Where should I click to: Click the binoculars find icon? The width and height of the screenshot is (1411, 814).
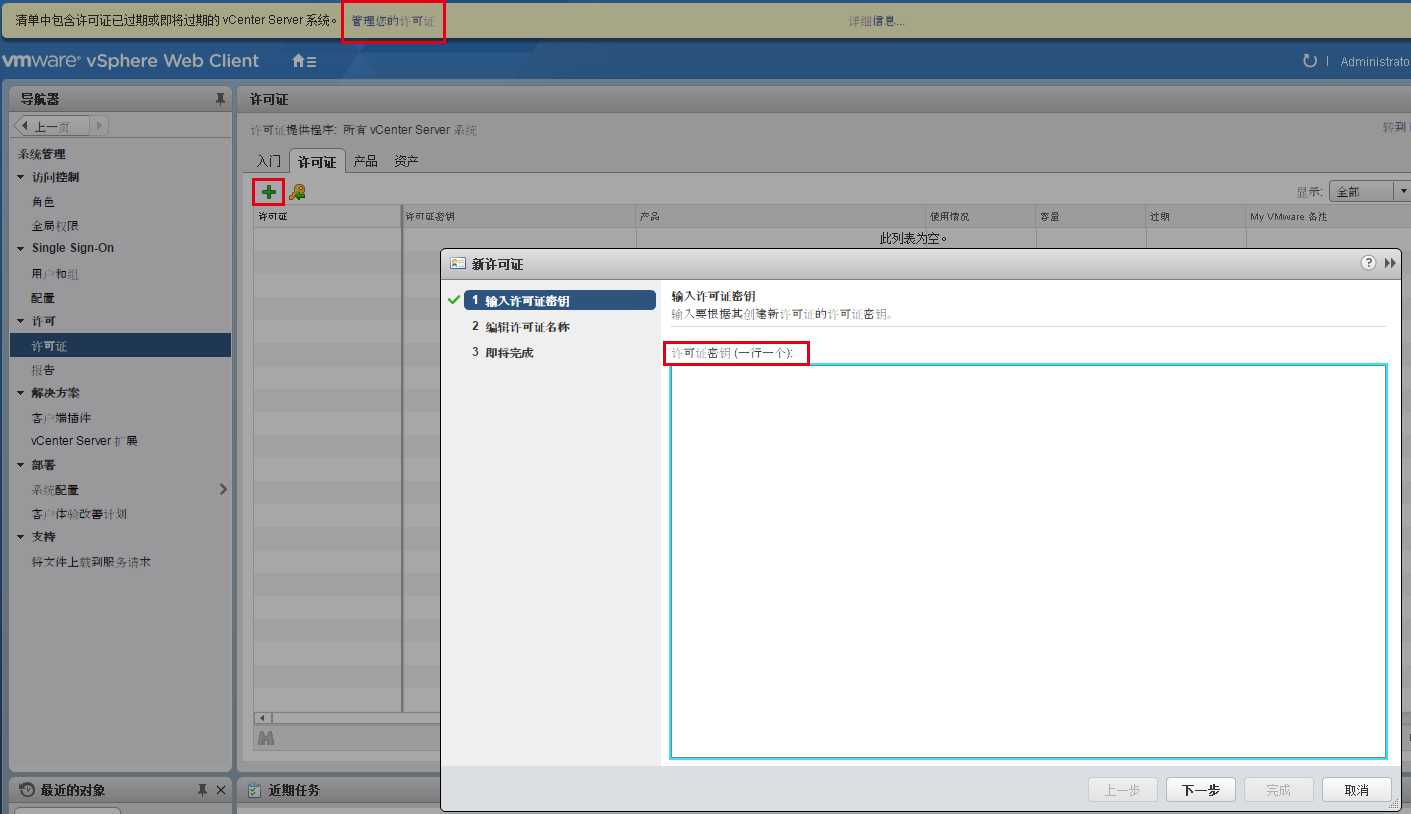(266, 738)
